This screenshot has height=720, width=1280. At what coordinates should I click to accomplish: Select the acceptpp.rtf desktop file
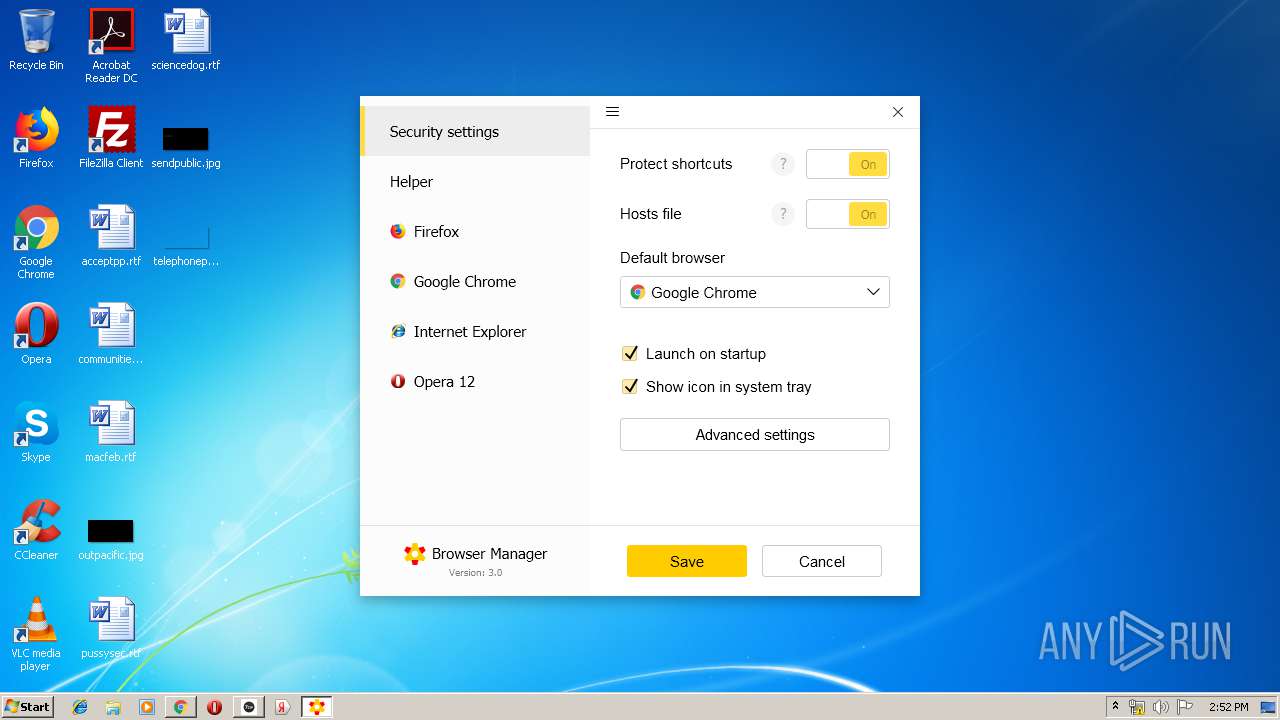[111, 236]
